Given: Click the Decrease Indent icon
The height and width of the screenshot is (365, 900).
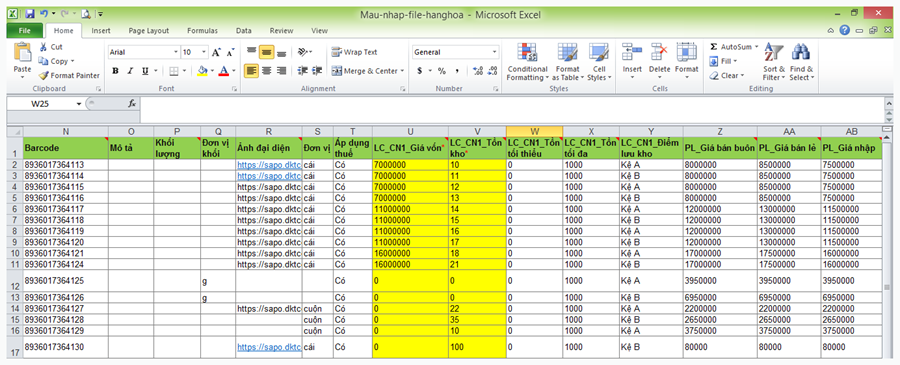Looking at the screenshot, I should point(302,71).
